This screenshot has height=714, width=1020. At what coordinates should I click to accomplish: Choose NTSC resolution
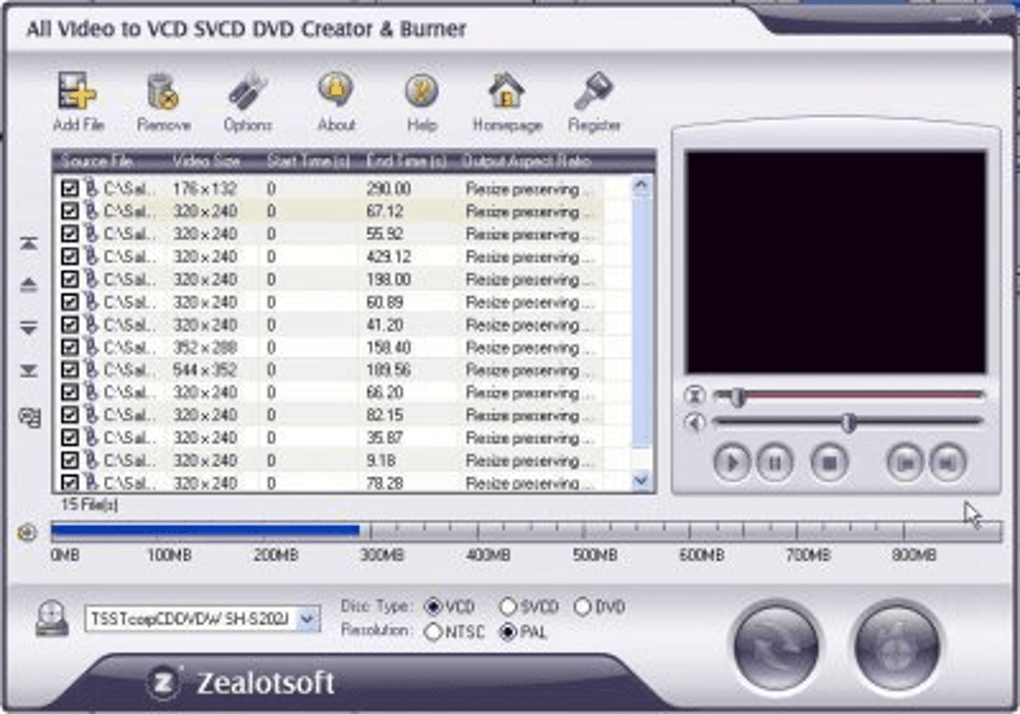[x=433, y=631]
